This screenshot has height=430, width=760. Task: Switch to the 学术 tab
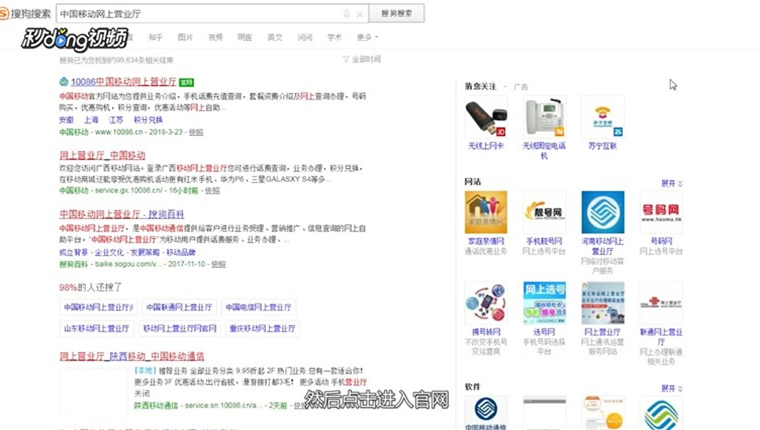(334, 37)
